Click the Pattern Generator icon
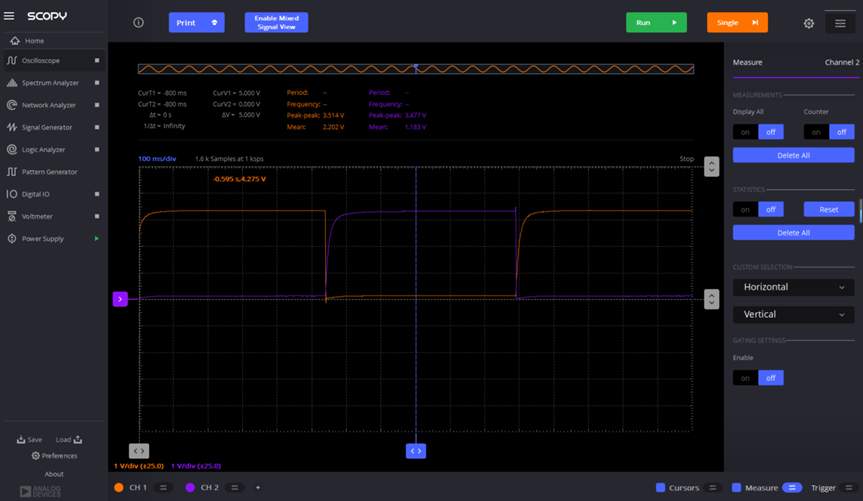 click(12, 172)
